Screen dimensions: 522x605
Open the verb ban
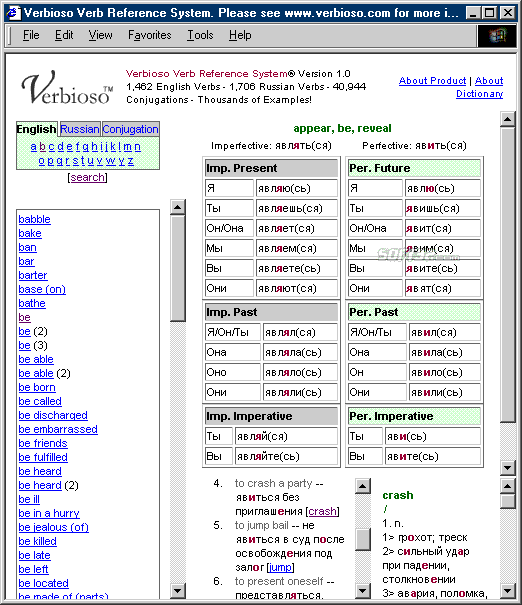[27, 247]
